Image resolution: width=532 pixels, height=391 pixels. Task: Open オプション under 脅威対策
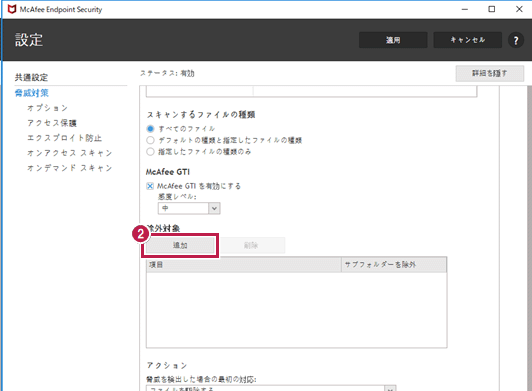[x=48, y=108]
